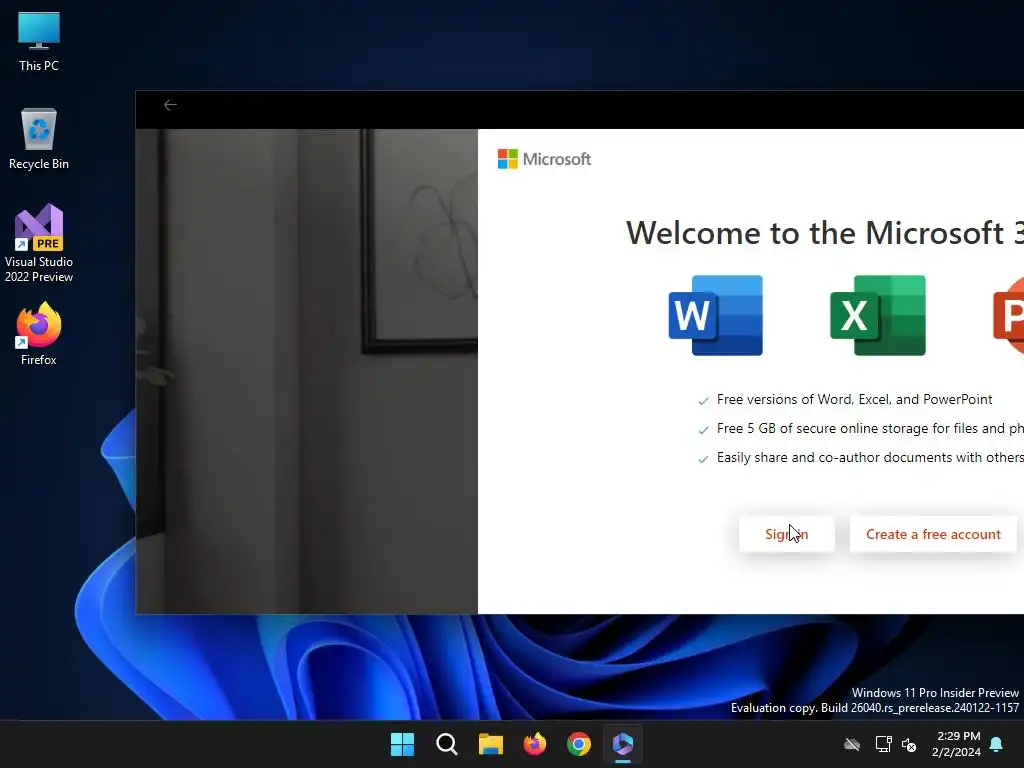Viewport: 1024px width, 768px height.
Task: Select Visual Studio 2022 Preview shortcut
Action: tap(39, 243)
